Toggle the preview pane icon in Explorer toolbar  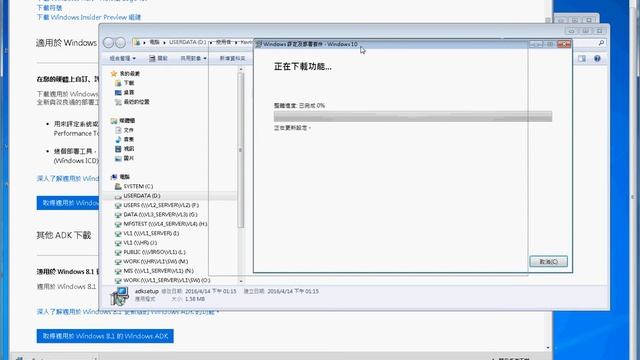tap(582, 59)
